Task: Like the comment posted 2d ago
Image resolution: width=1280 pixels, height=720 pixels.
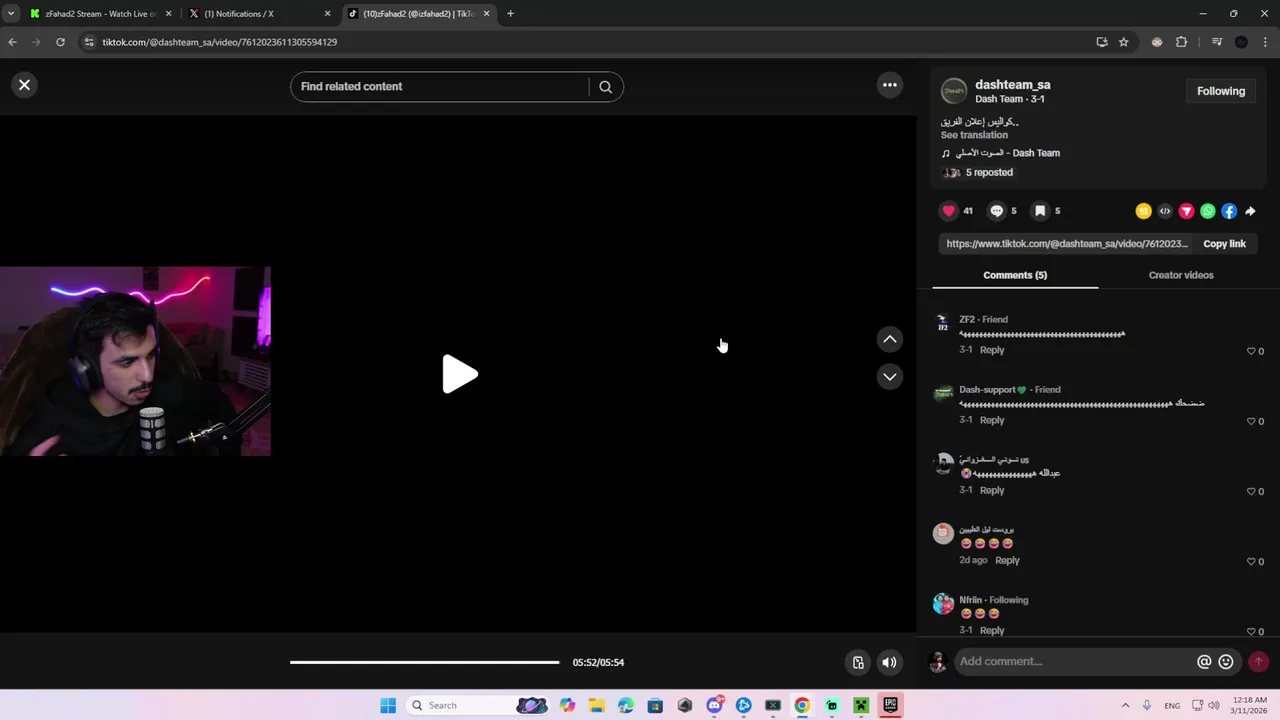Action: click(1251, 561)
